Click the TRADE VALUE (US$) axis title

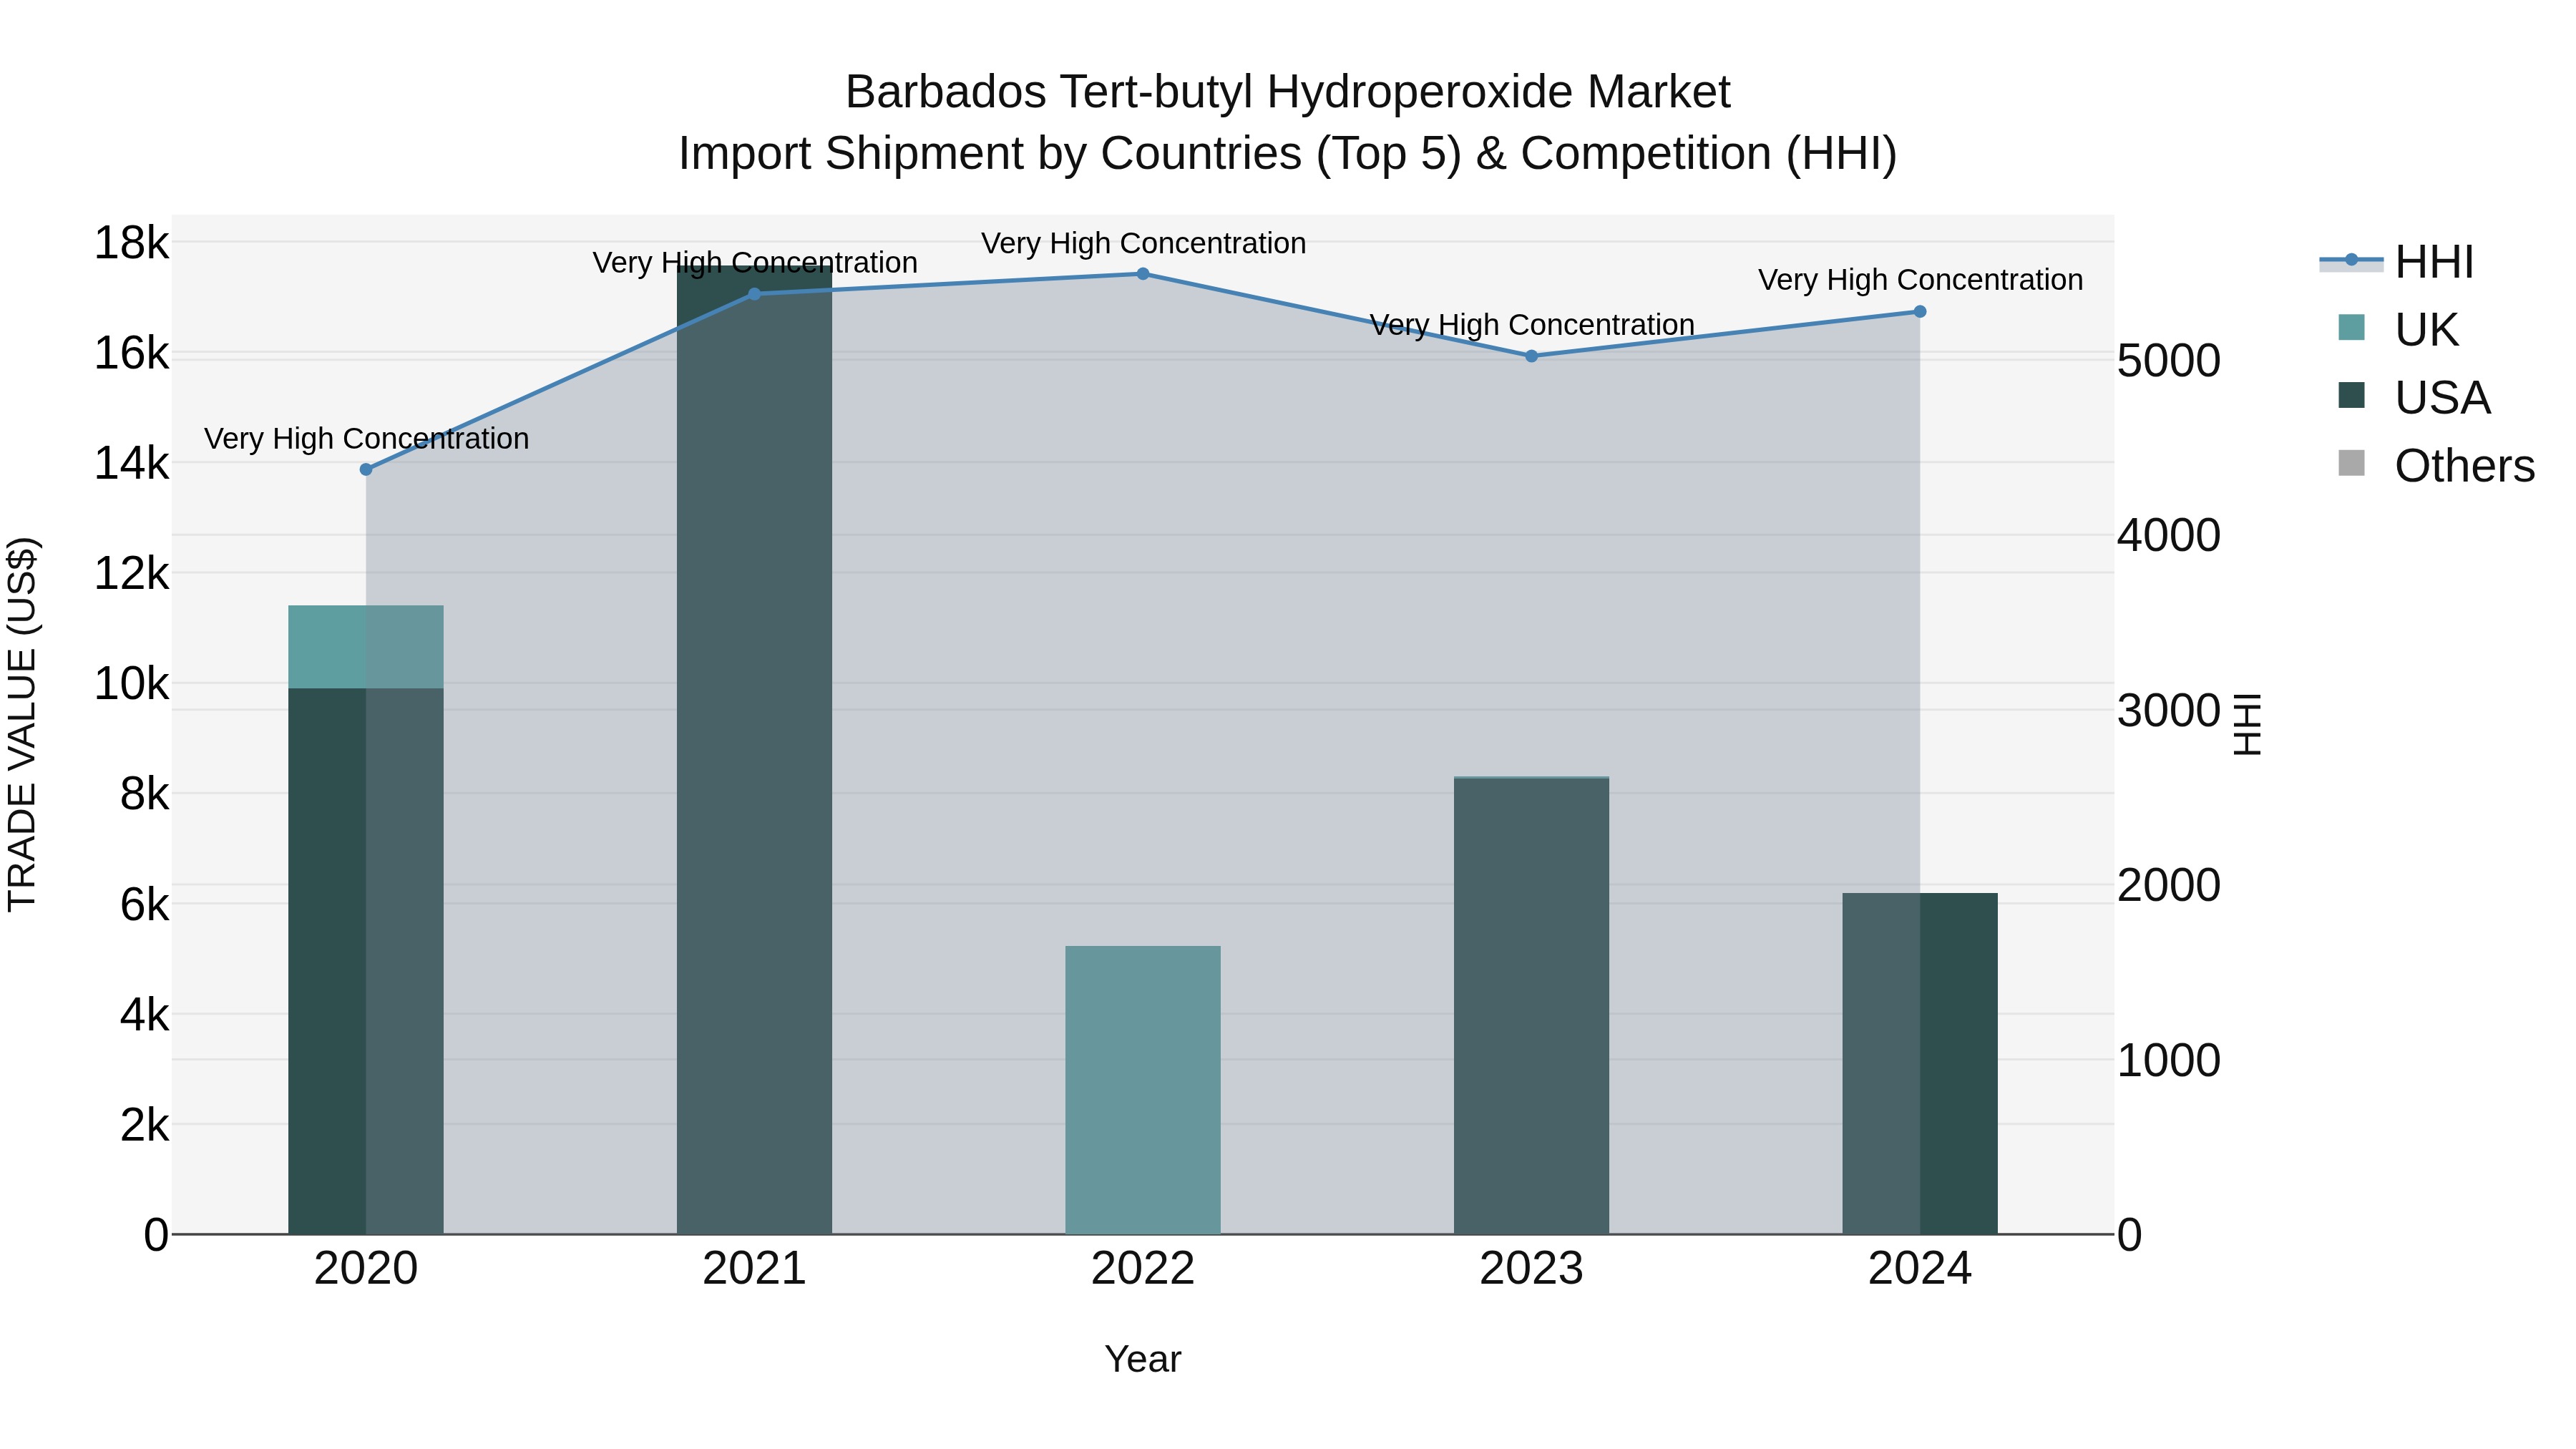(x=22, y=724)
